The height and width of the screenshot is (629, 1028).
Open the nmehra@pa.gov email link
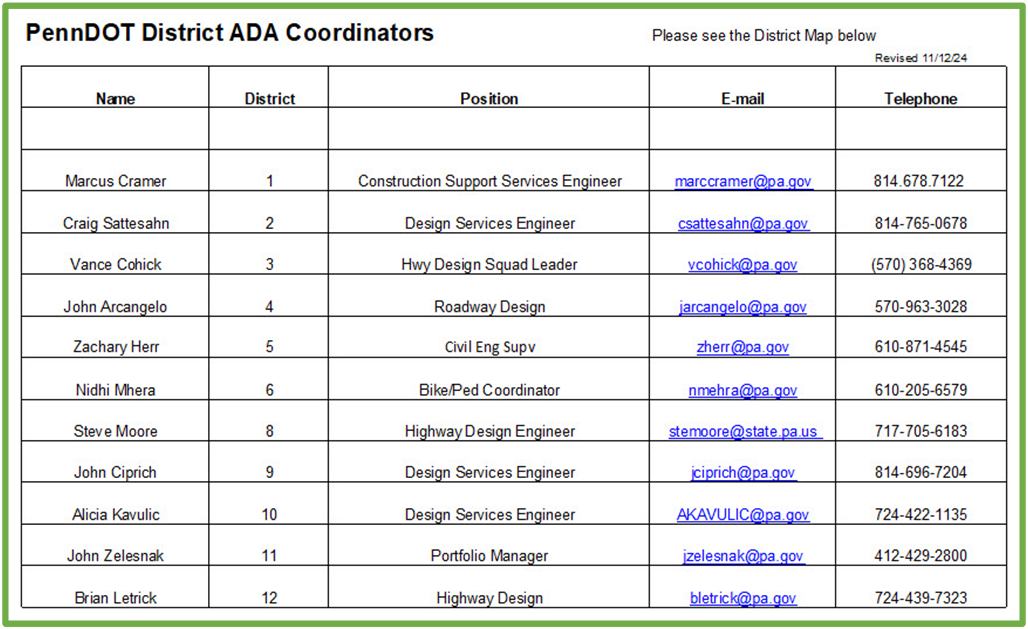point(743,390)
